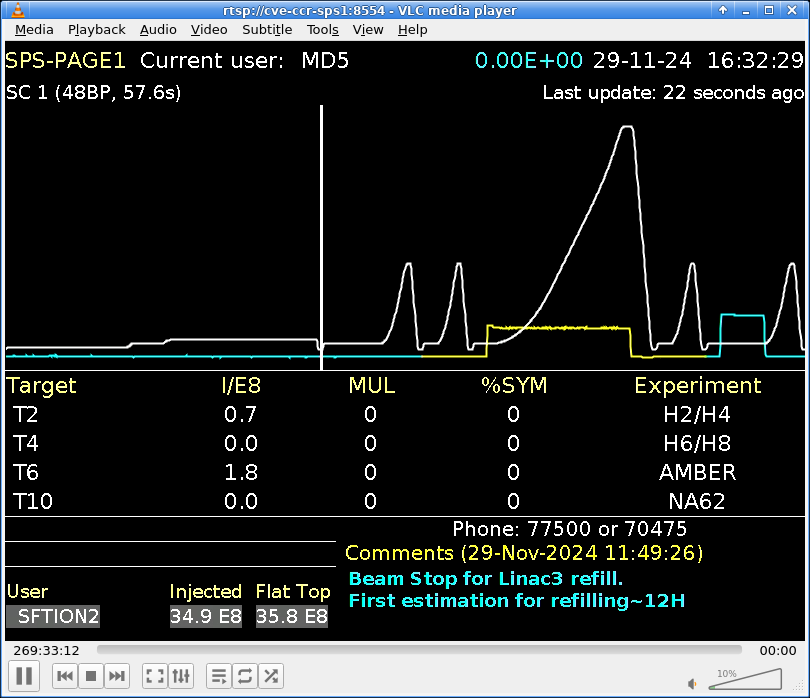Image resolution: width=810 pixels, height=698 pixels.
Task: Expand the Tools menu
Action: click(323, 30)
